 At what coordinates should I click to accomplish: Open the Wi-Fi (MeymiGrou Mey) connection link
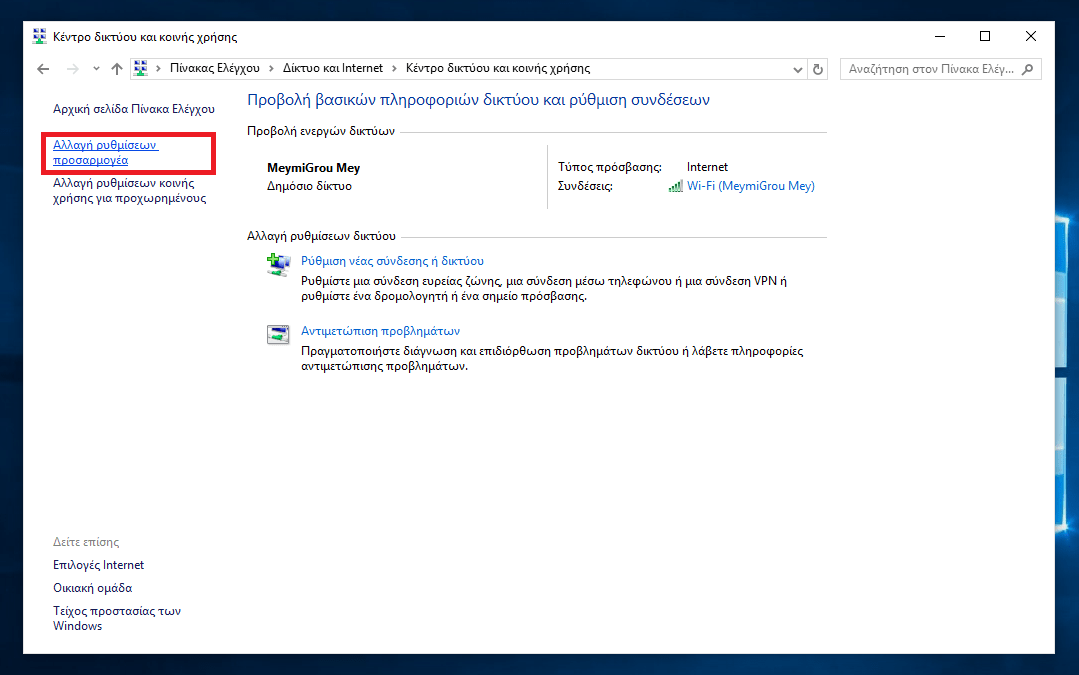click(x=750, y=186)
